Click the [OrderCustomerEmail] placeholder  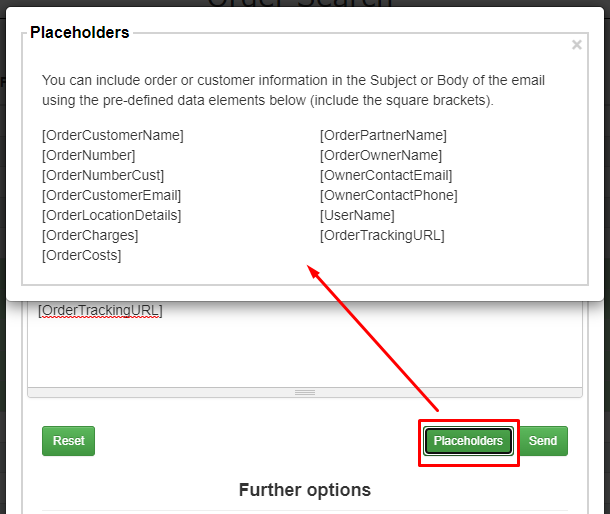coord(111,195)
